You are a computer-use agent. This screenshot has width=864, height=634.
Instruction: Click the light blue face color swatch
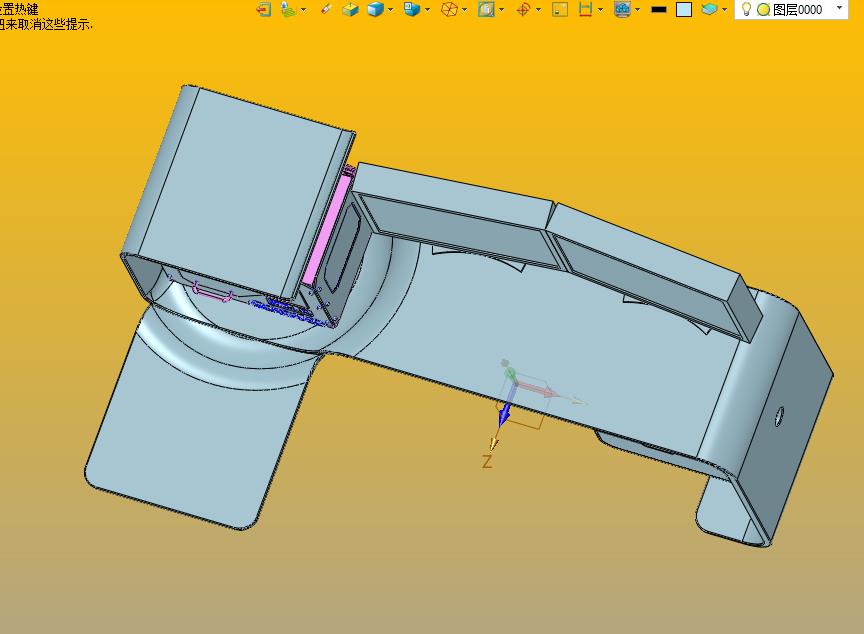click(684, 9)
